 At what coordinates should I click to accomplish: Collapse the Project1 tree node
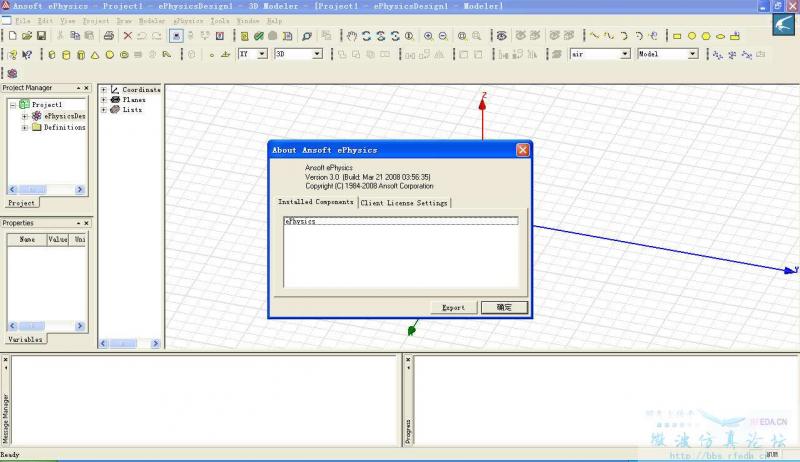pyautogui.click(x=13, y=105)
